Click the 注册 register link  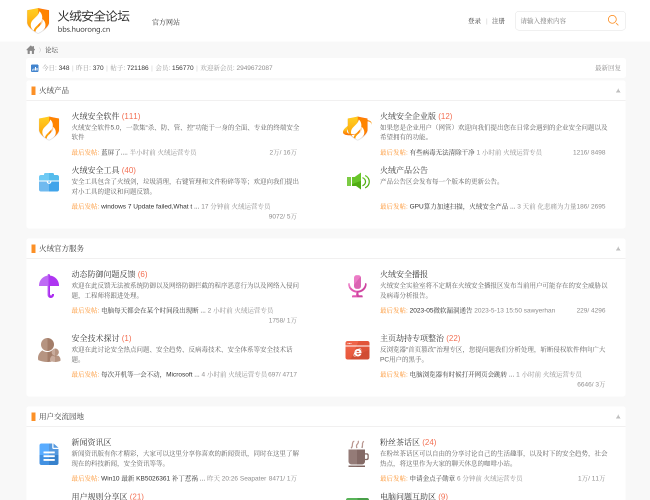coord(498,20)
